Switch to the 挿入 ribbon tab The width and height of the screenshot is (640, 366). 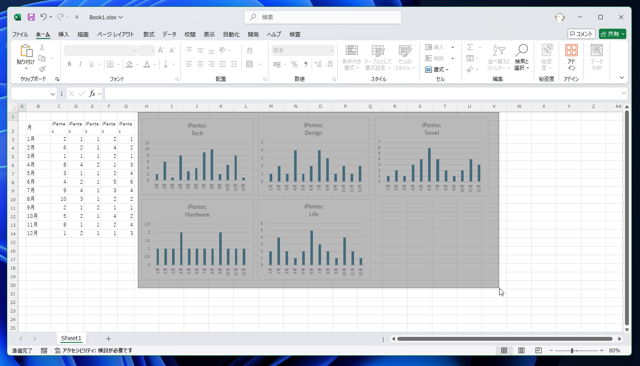[63, 35]
